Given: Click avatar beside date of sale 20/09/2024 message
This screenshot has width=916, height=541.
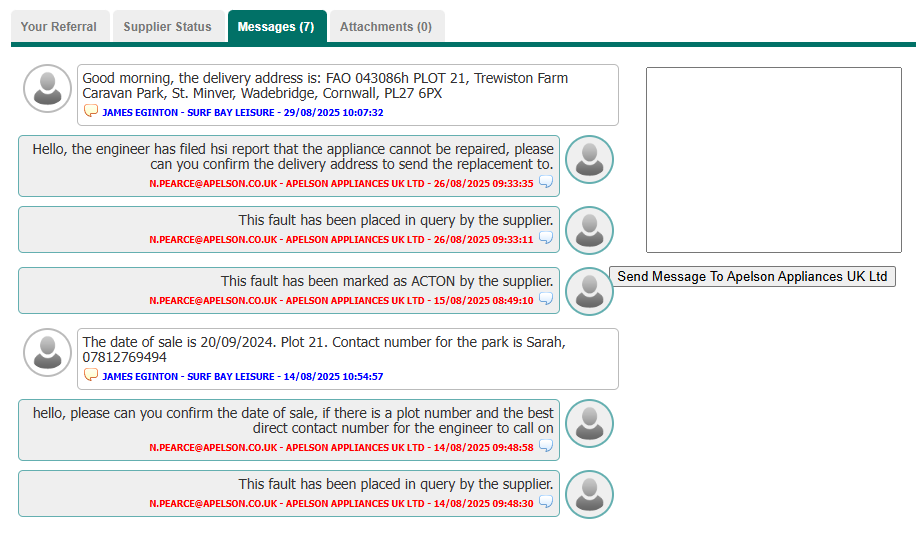Looking at the screenshot, I should click(47, 352).
